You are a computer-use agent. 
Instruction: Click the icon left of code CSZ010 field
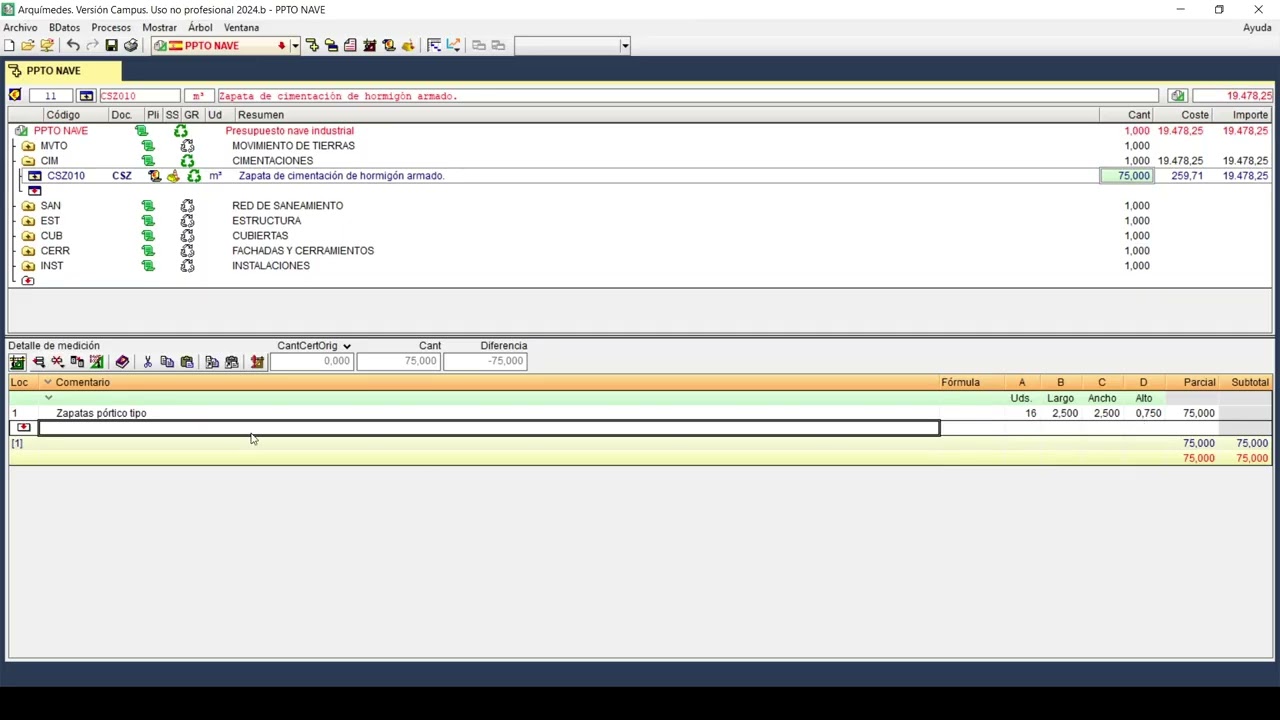click(x=86, y=96)
